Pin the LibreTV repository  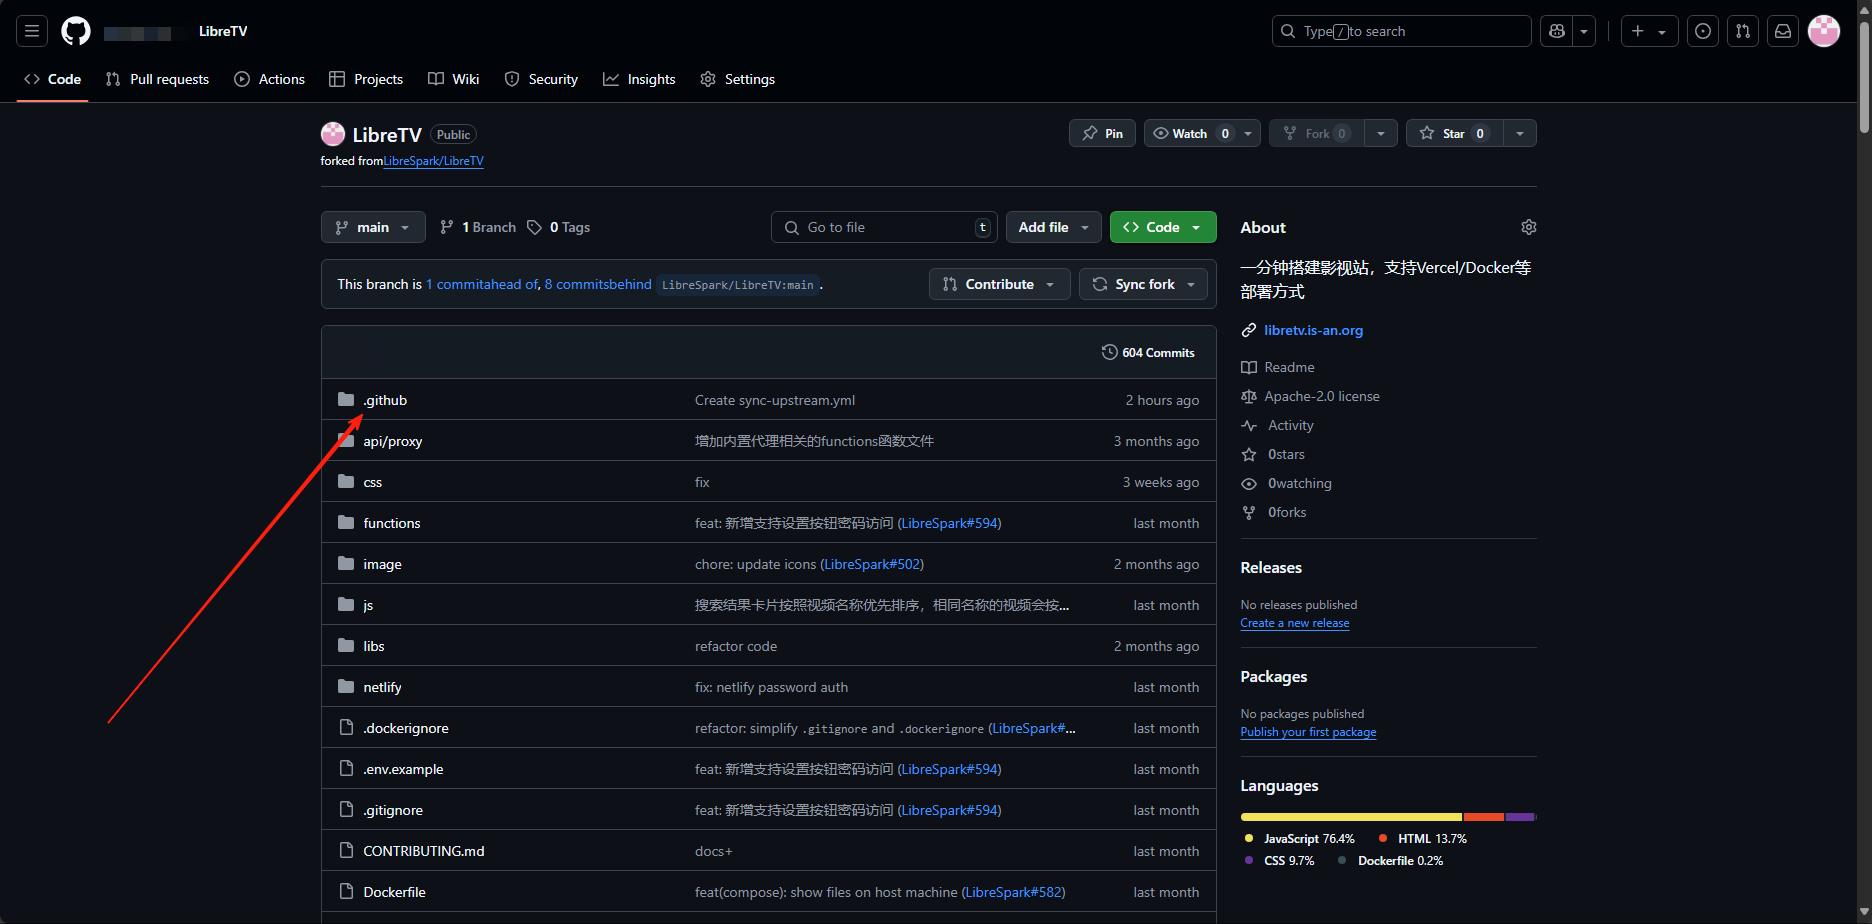[x=1102, y=133]
